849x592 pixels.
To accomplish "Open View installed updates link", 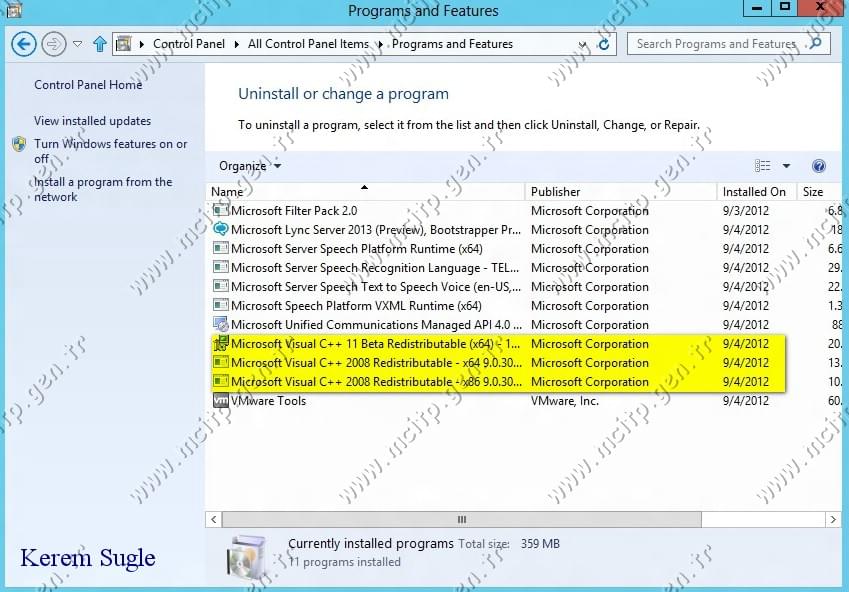I will 93,121.
